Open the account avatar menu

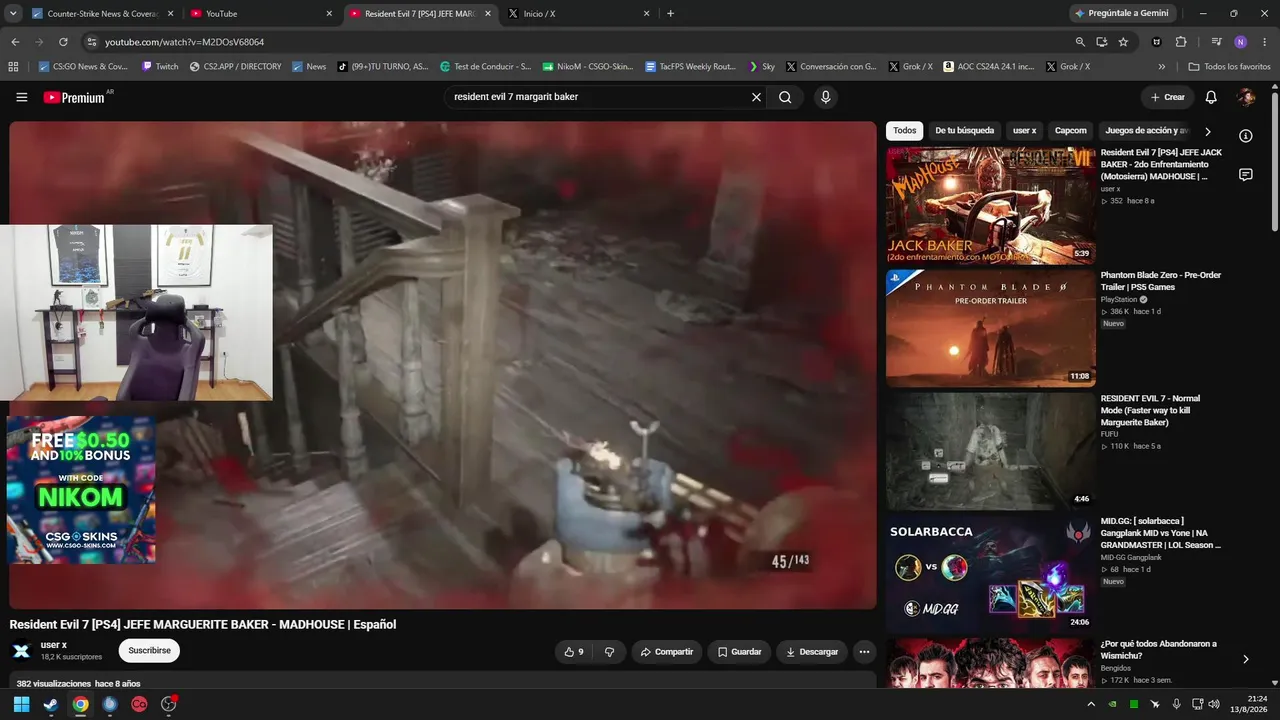[x=1246, y=97]
